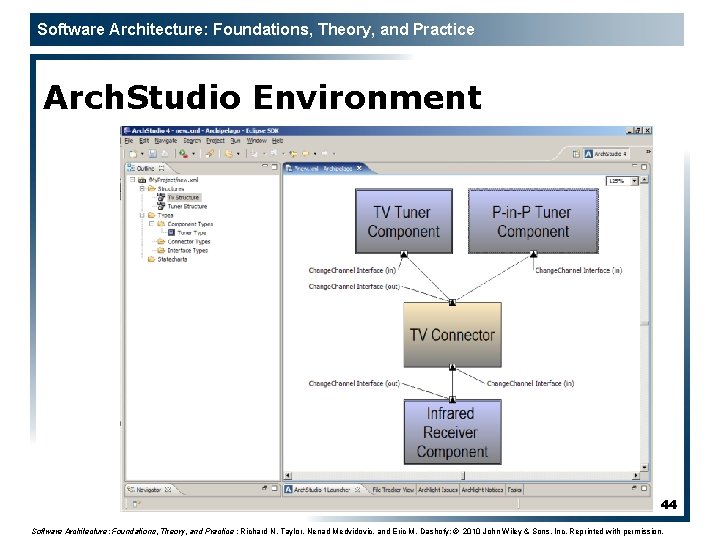The width and height of the screenshot is (720, 540).
Task: Select the Statecharts folder
Action: click(172, 259)
